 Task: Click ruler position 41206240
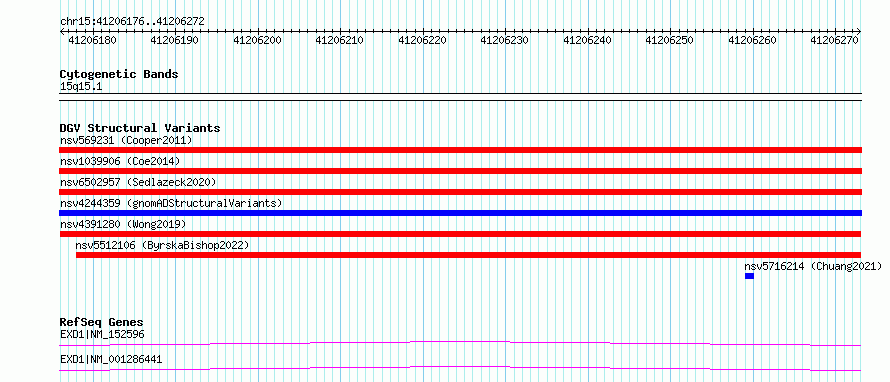click(587, 40)
